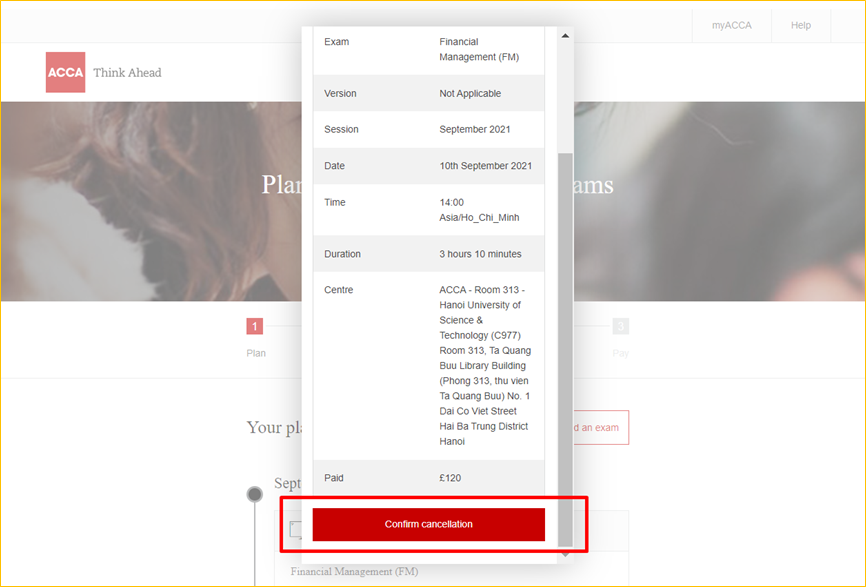Click the 3 hours 10 minutes value
The width and height of the screenshot is (866, 587).
(480, 254)
